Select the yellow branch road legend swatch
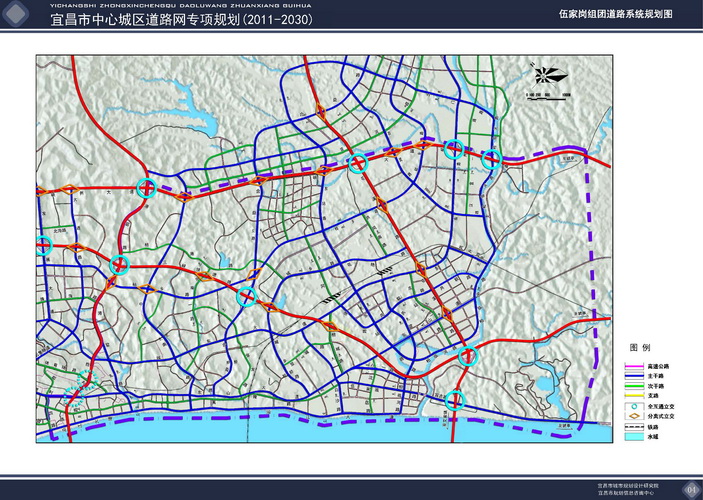 (632, 396)
